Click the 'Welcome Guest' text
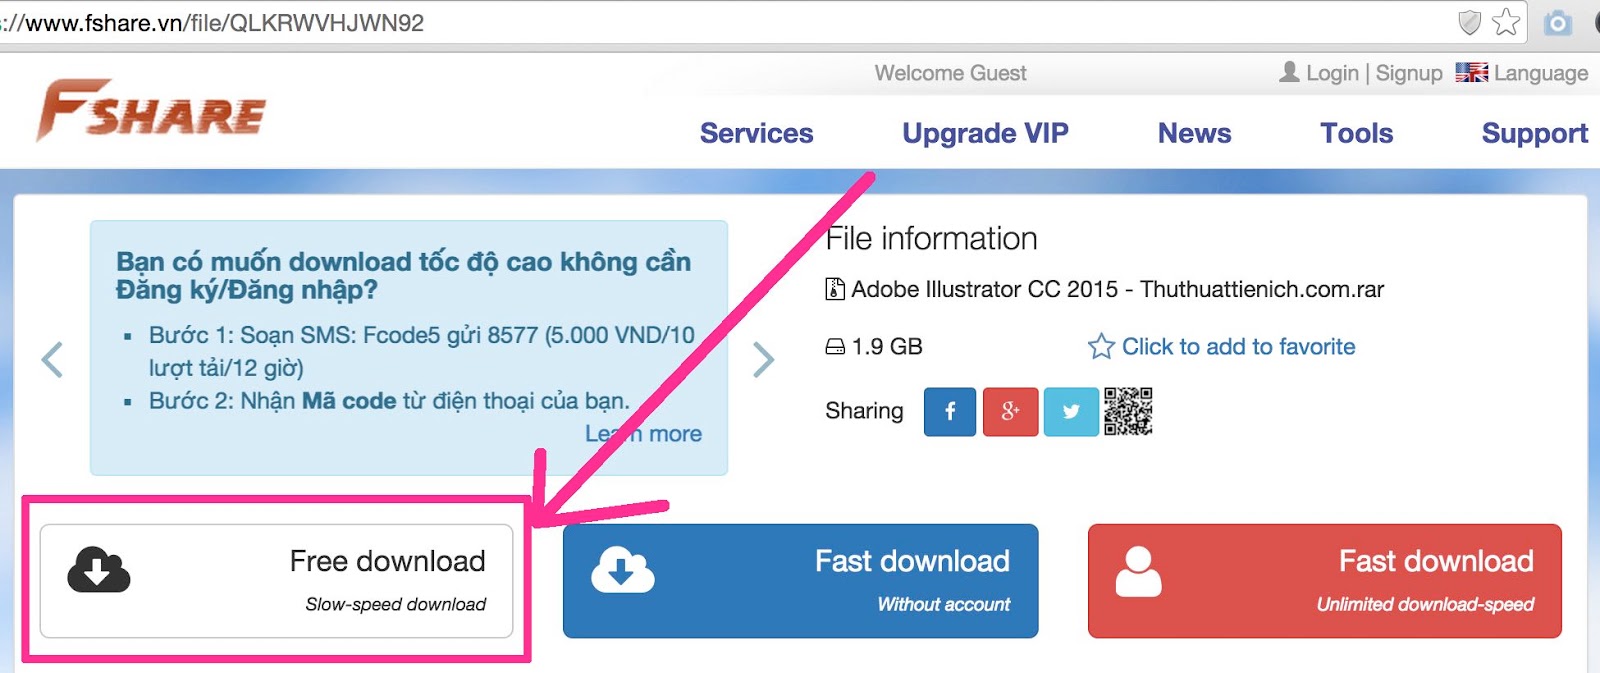This screenshot has width=1600, height=673. coord(950,73)
